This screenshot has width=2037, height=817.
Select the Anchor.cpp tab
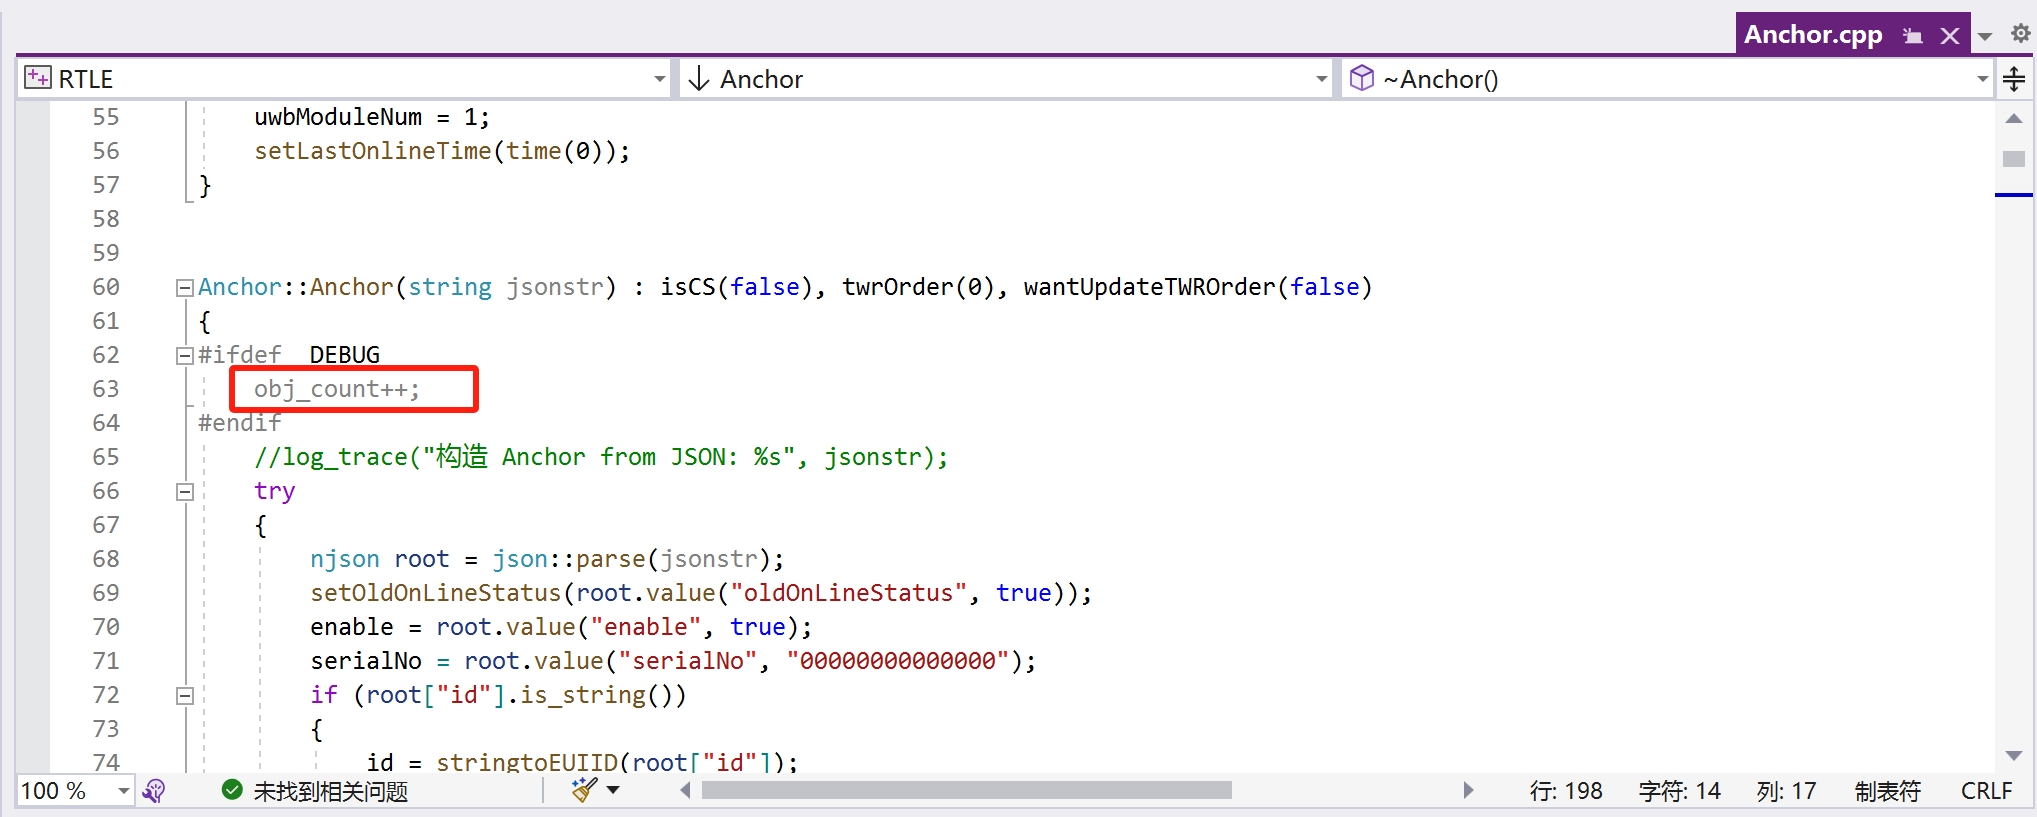(1813, 35)
